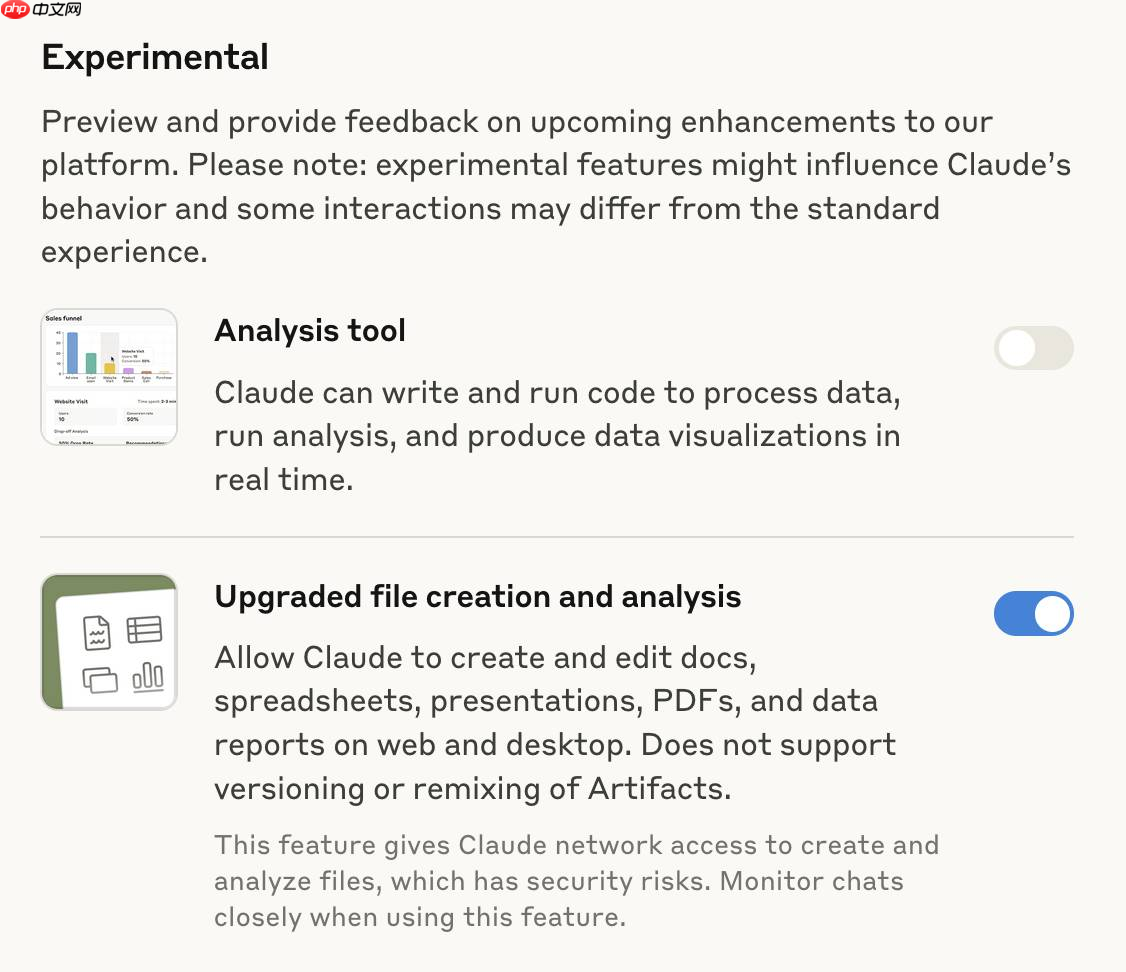Select the blue bar in Sales funnel chart

(72, 353)
